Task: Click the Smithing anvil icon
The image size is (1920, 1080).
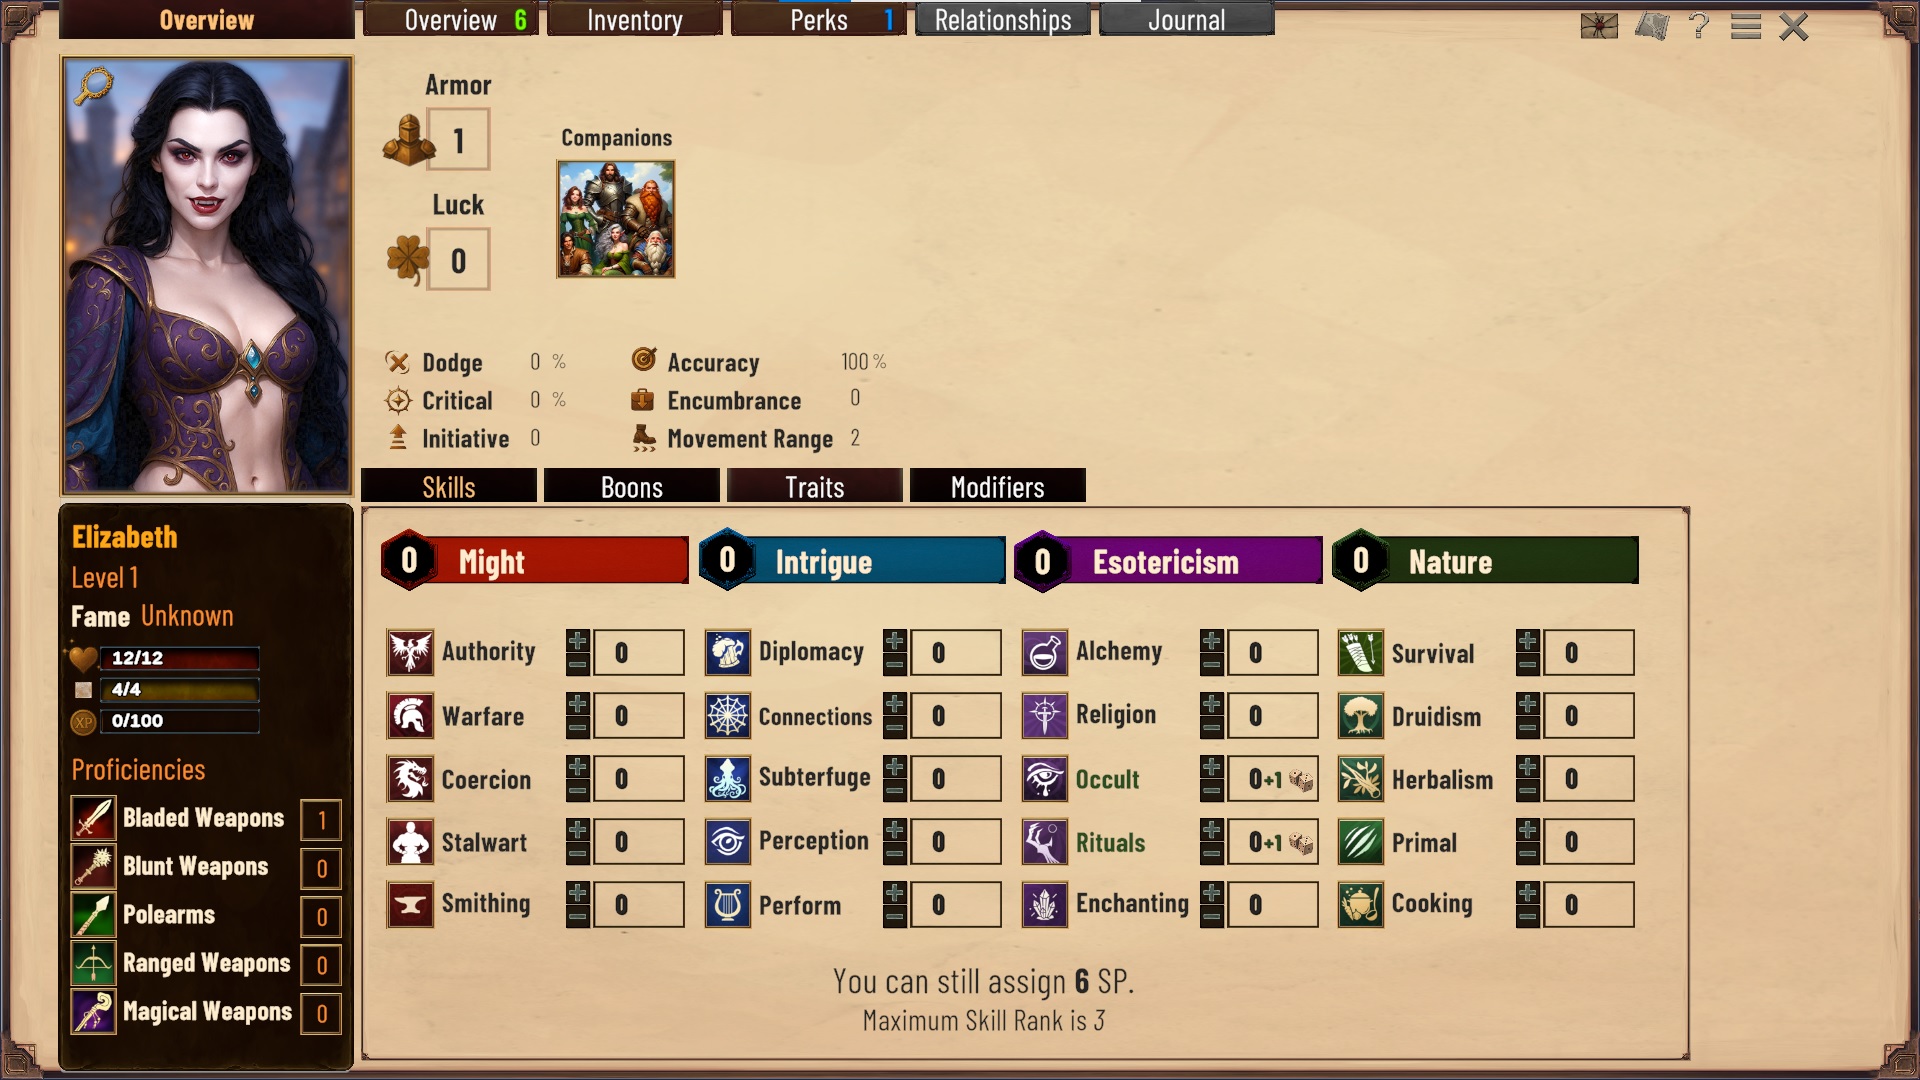Action: point(410,905)
